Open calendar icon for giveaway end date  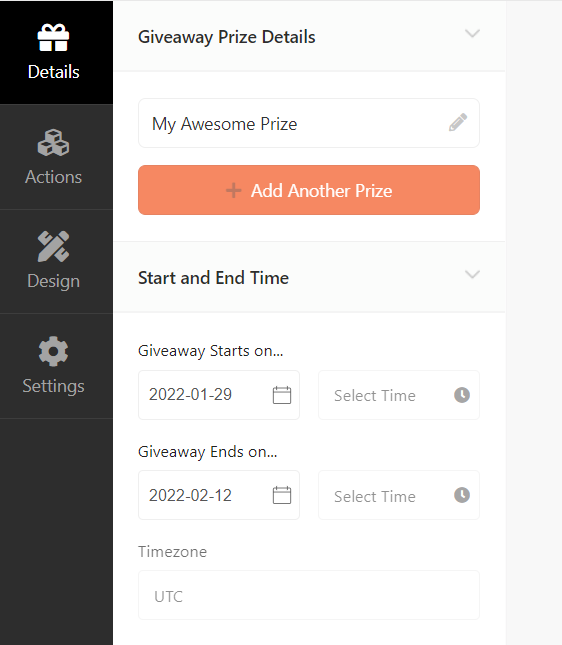[282, 495]
